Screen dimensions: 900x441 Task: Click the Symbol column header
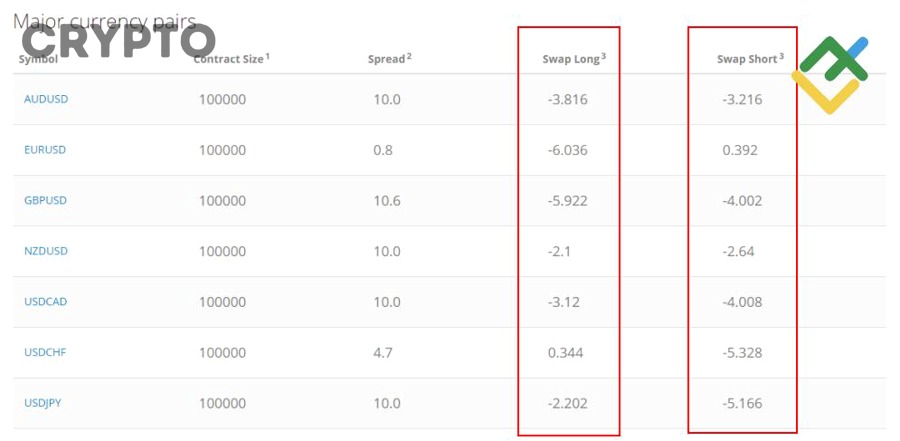[x=38, y=59]
